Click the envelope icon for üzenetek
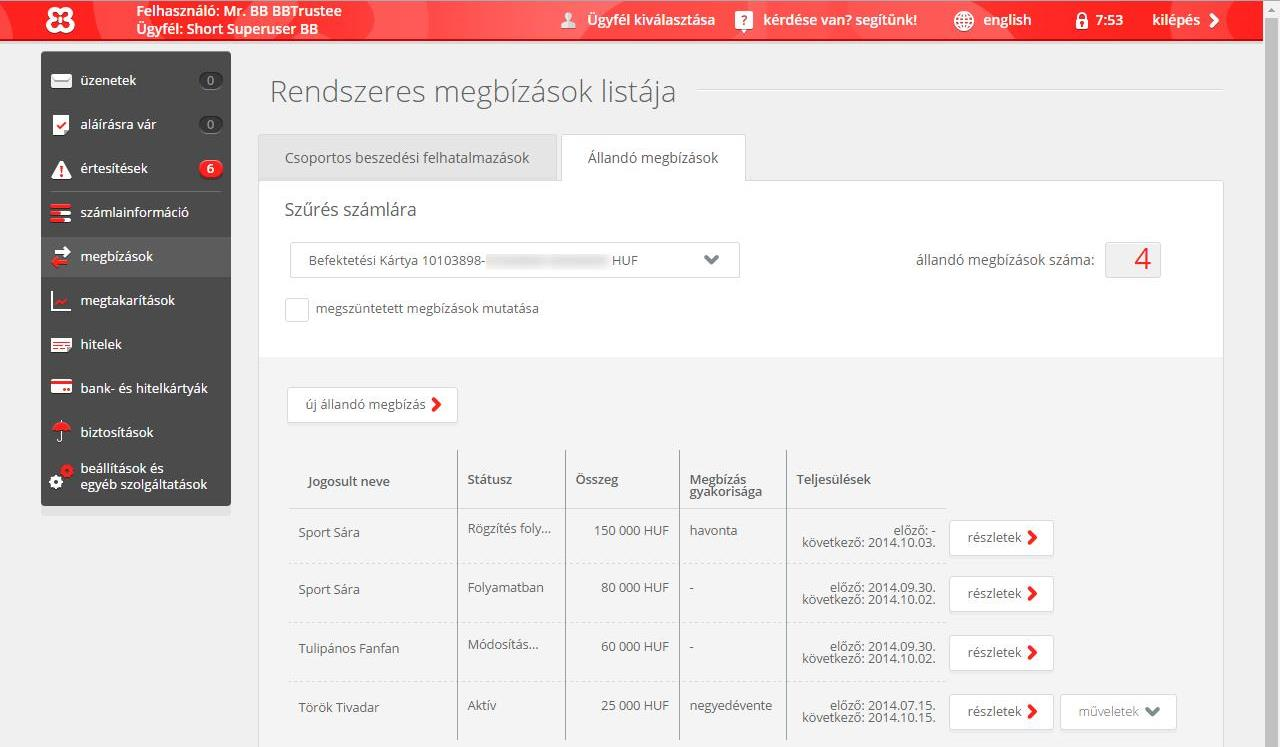This screenshot has height=747, width=1280. [61, 81]
